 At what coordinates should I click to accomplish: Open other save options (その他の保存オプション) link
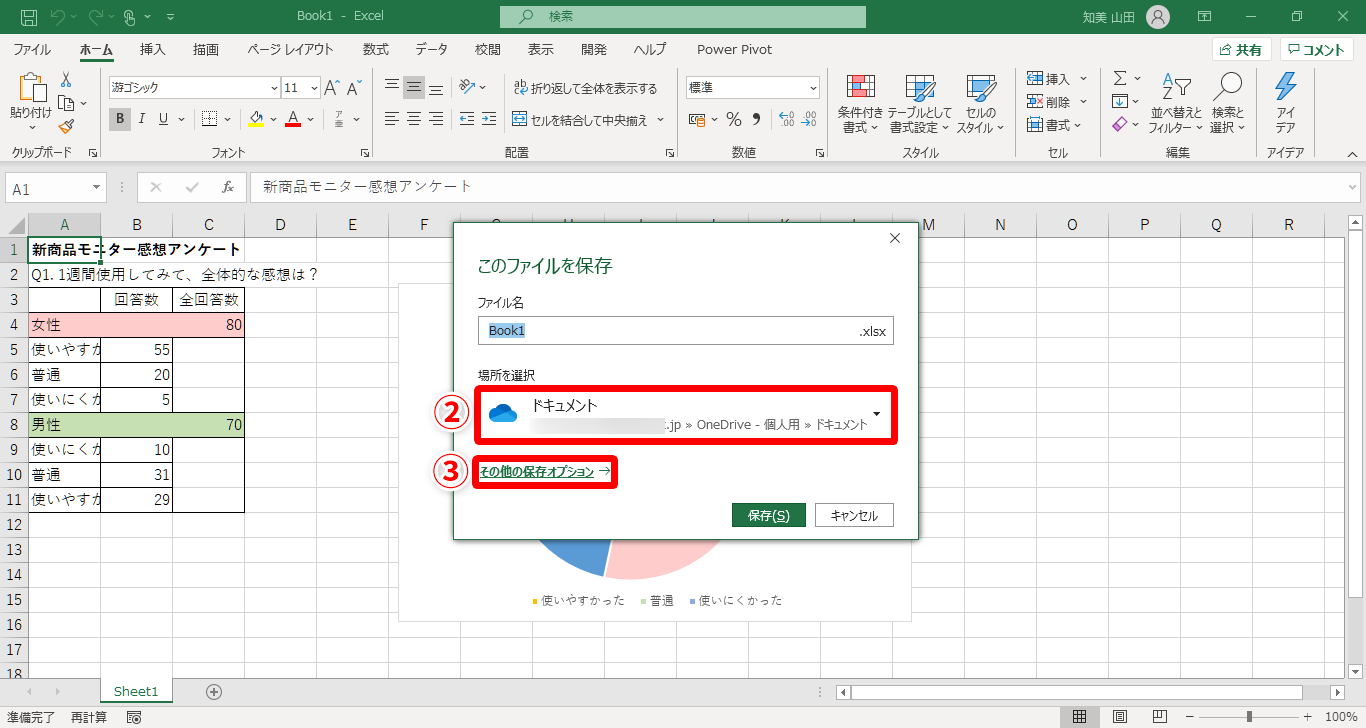click(545, 471)
